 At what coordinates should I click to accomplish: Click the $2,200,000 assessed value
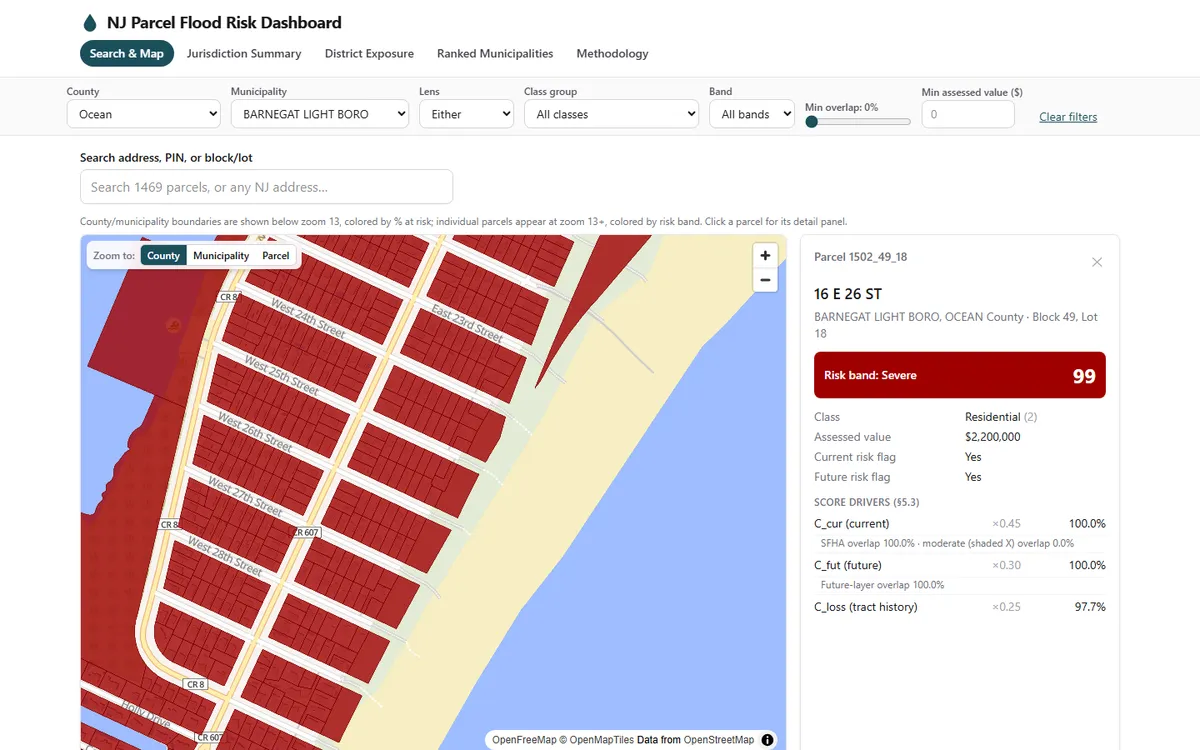coord(993,437)
